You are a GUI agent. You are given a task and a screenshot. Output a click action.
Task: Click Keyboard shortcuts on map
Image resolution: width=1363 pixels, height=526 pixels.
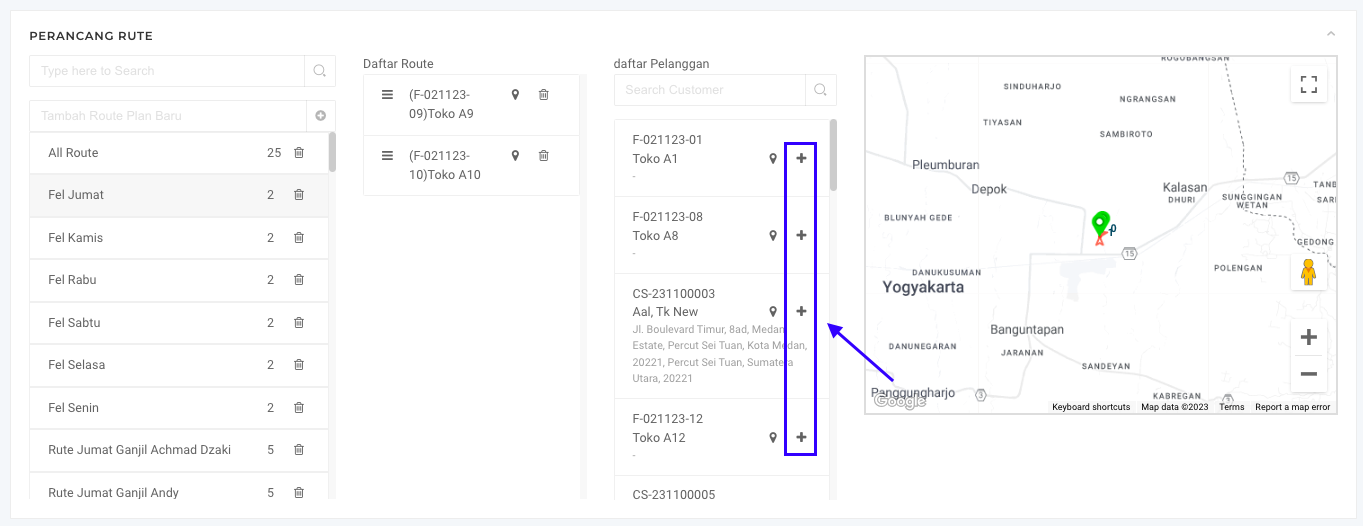(x=1091, y=407)
